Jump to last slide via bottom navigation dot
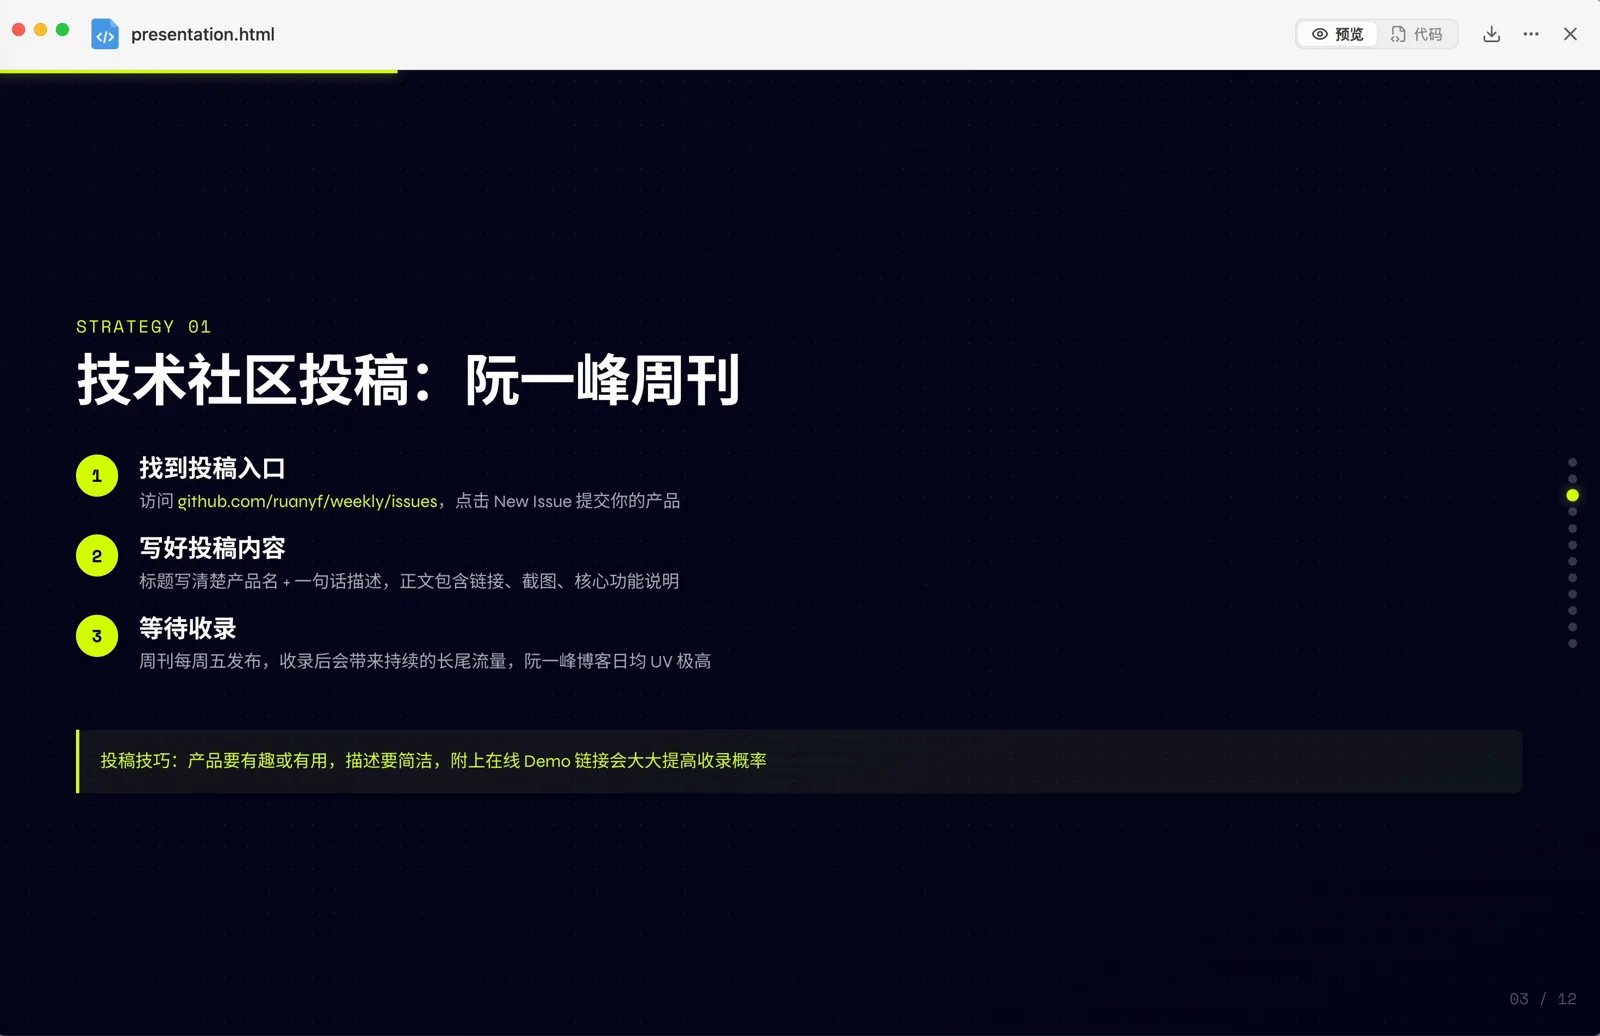Image resolution: width=1600 pixels, height=1036 pixels. tap(1572, 644)
